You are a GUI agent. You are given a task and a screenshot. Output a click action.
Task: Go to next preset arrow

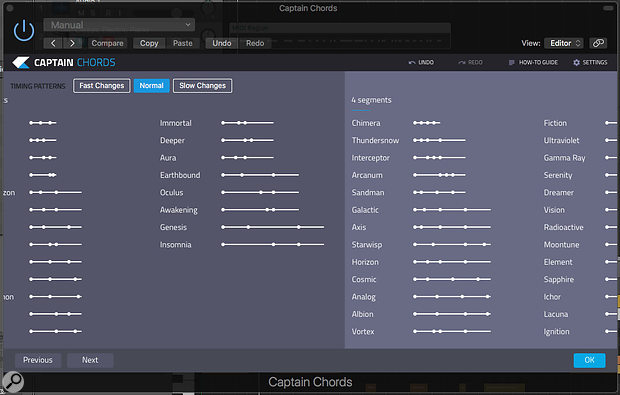72,43
